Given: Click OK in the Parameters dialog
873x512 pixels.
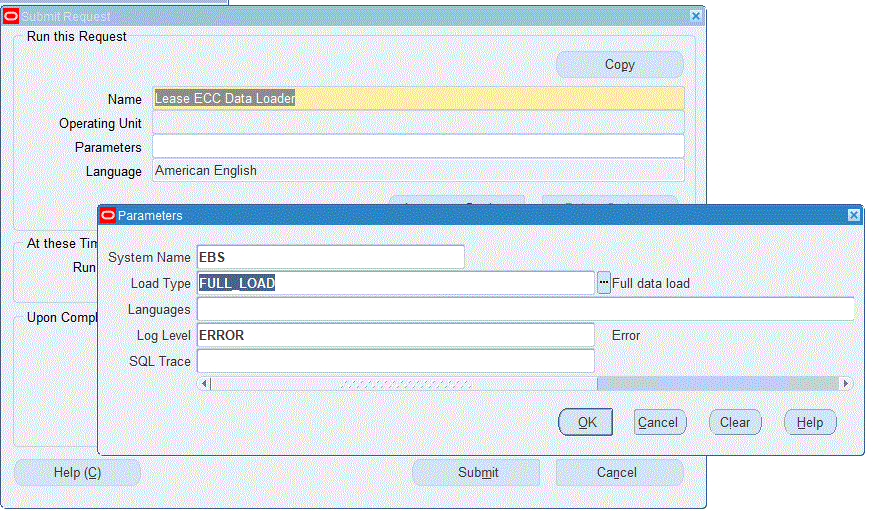Looking at the screenshot, I should pos(586,422).
